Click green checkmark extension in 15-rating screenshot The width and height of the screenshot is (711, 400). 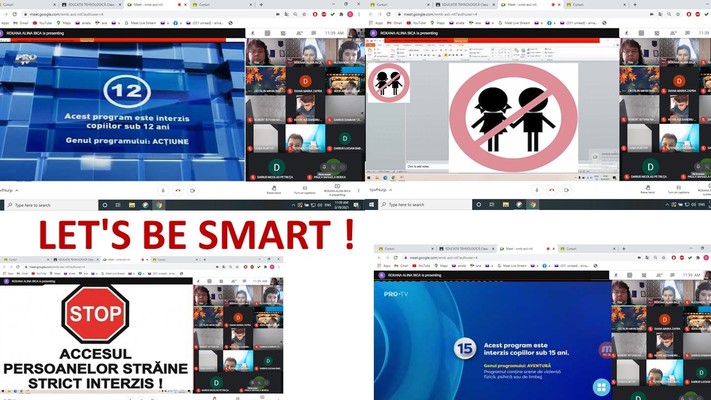pyautogui.click(x=690, y=258)
